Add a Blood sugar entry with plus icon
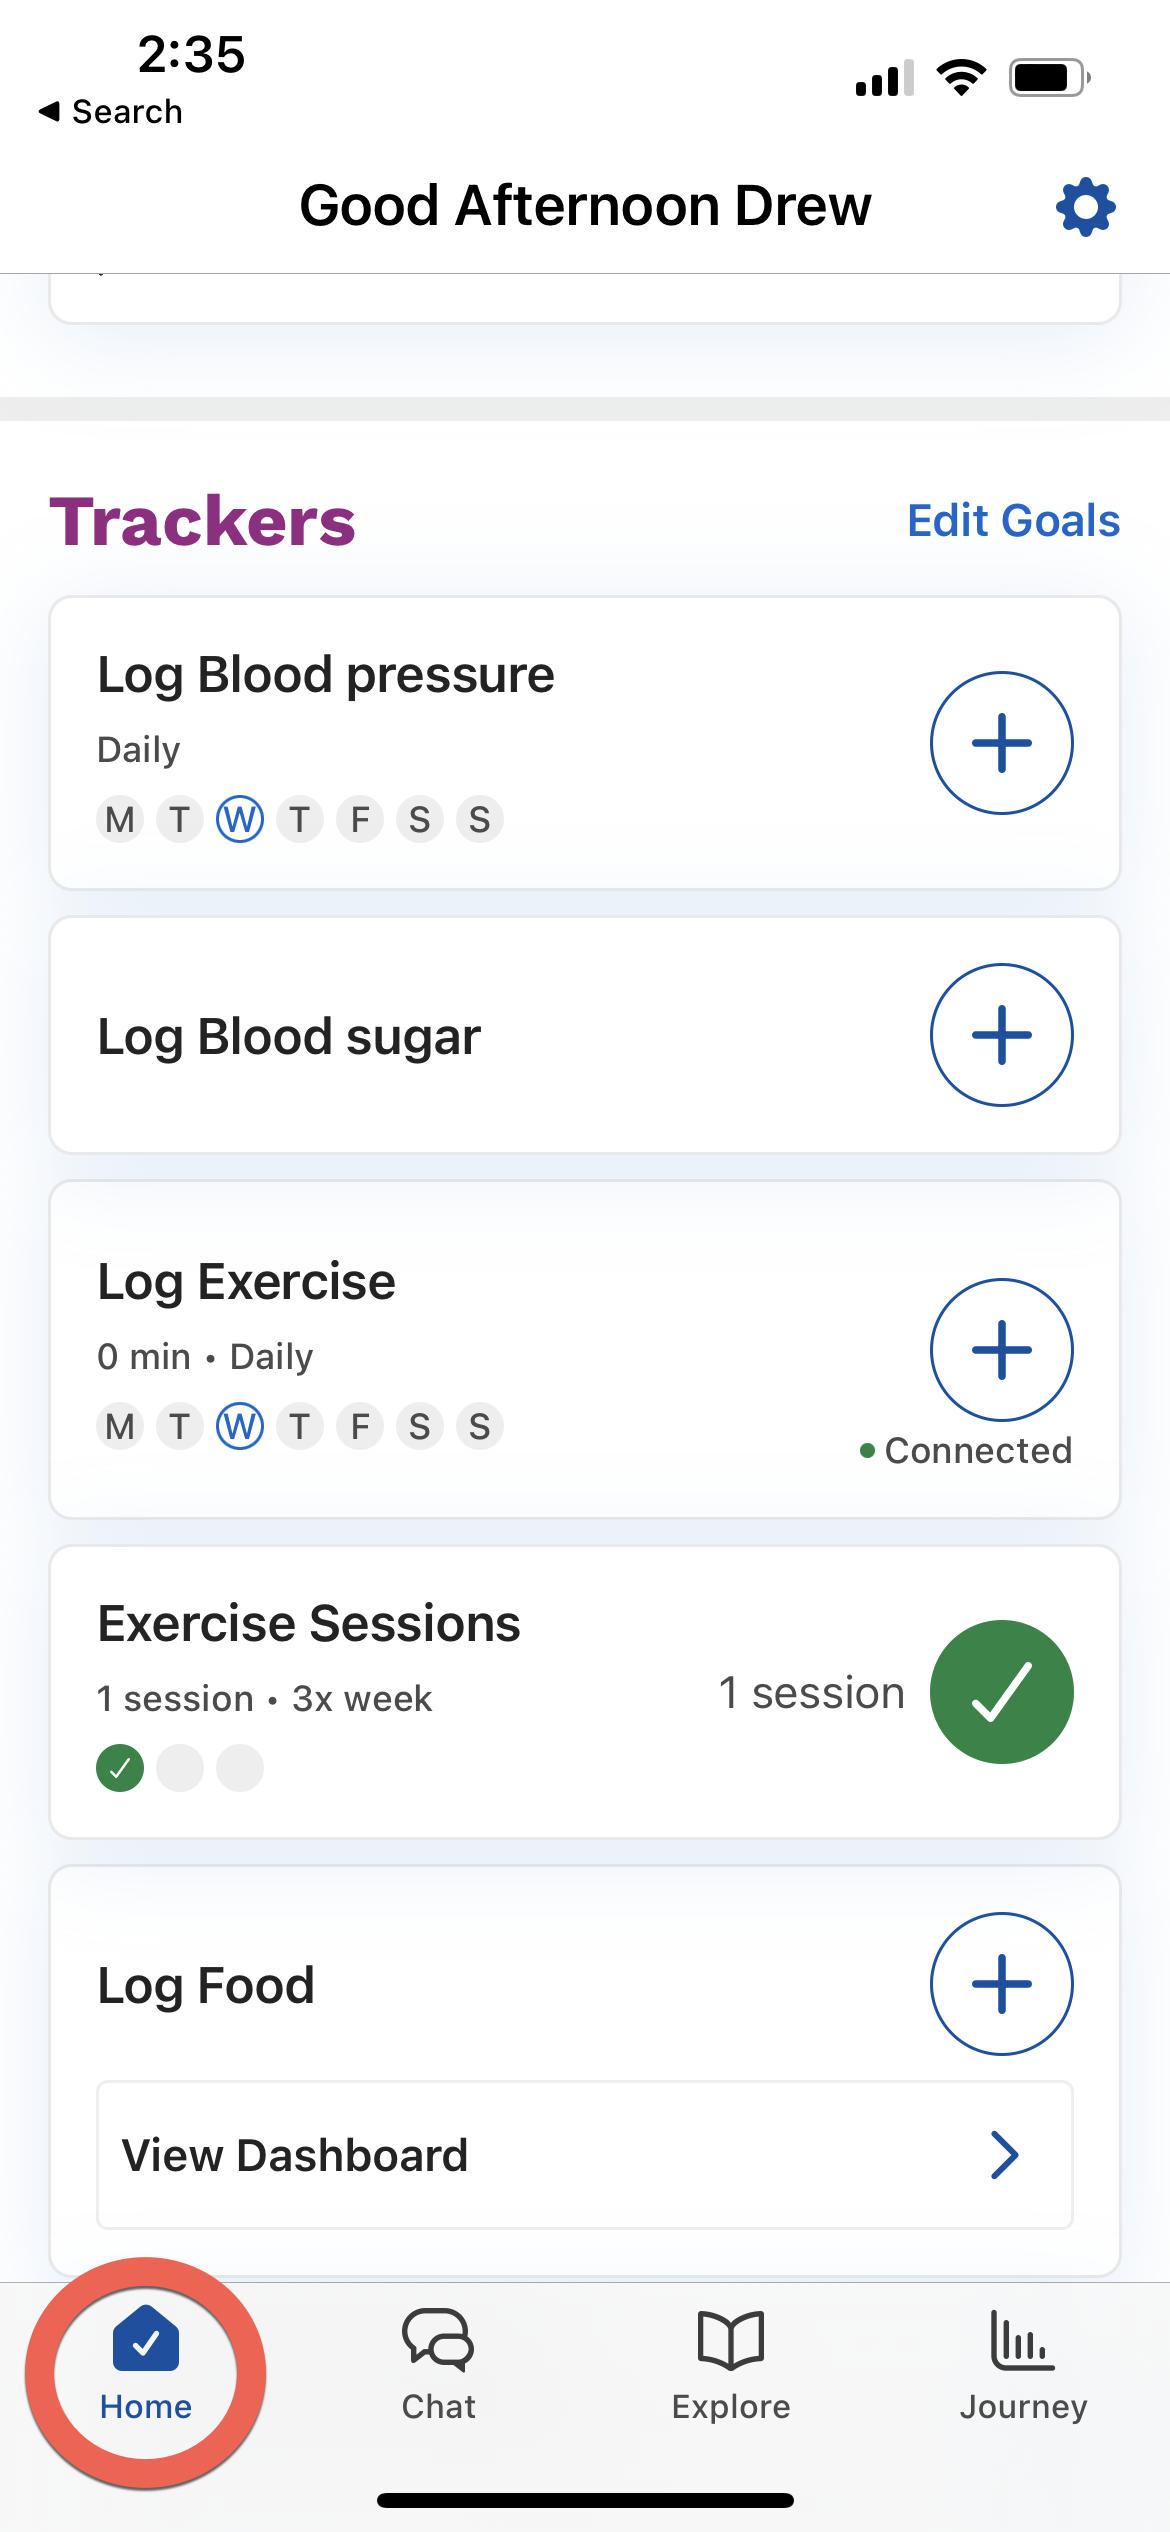The height and width of the screenshot is (2532, 1170). (1001, 1035)
